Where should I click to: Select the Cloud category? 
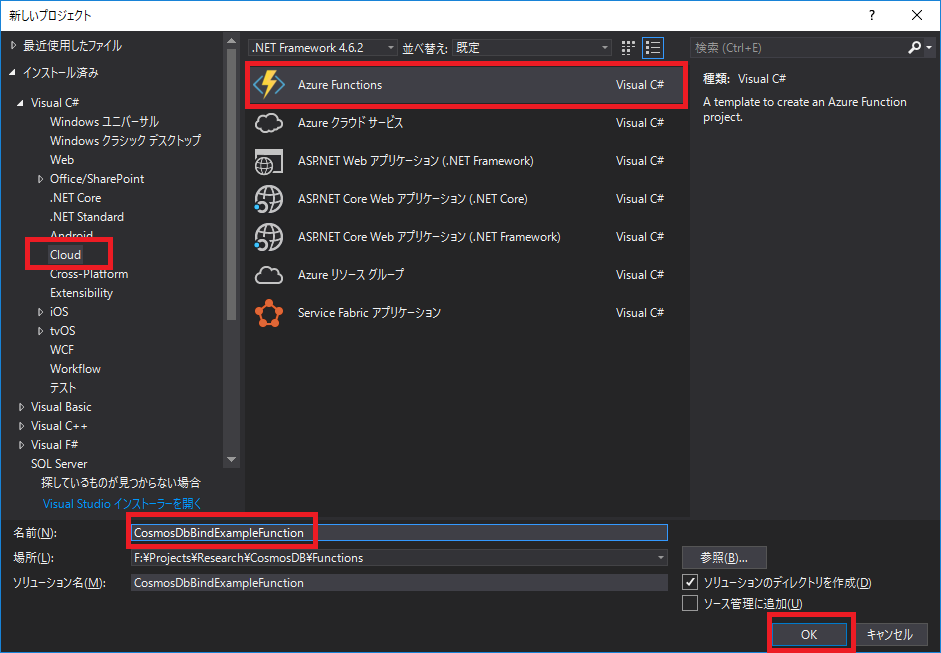(65, 254)
